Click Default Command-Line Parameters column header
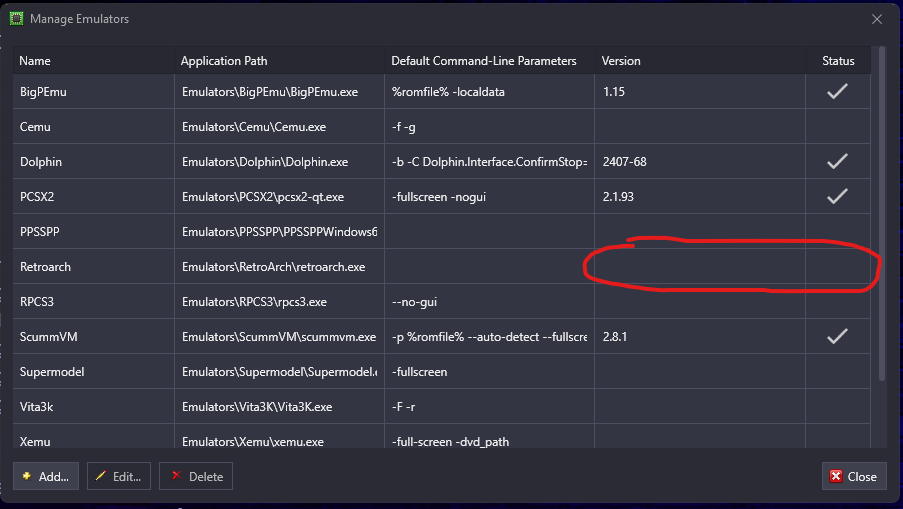 point(490,60)
